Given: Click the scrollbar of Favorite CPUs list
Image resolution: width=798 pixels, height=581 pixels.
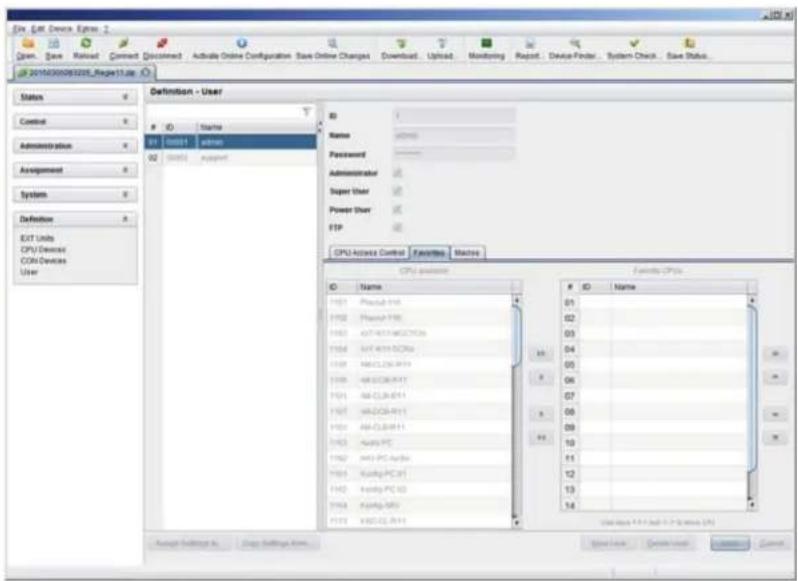Looking at the screenshot, I should [x=752, y=402].
